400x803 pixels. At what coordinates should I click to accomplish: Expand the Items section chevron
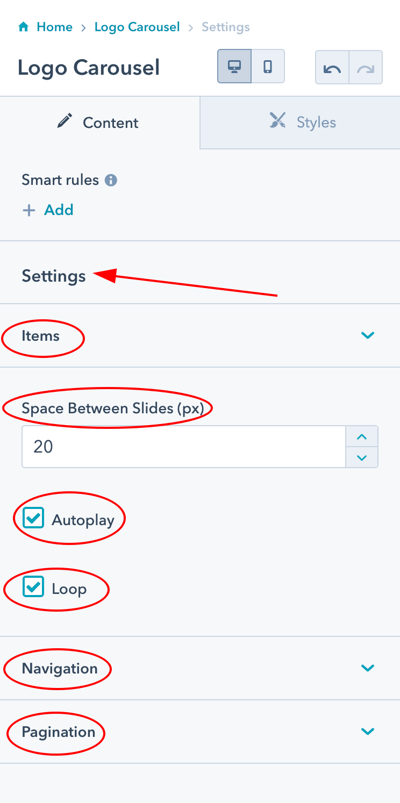[x=368, y=335]
